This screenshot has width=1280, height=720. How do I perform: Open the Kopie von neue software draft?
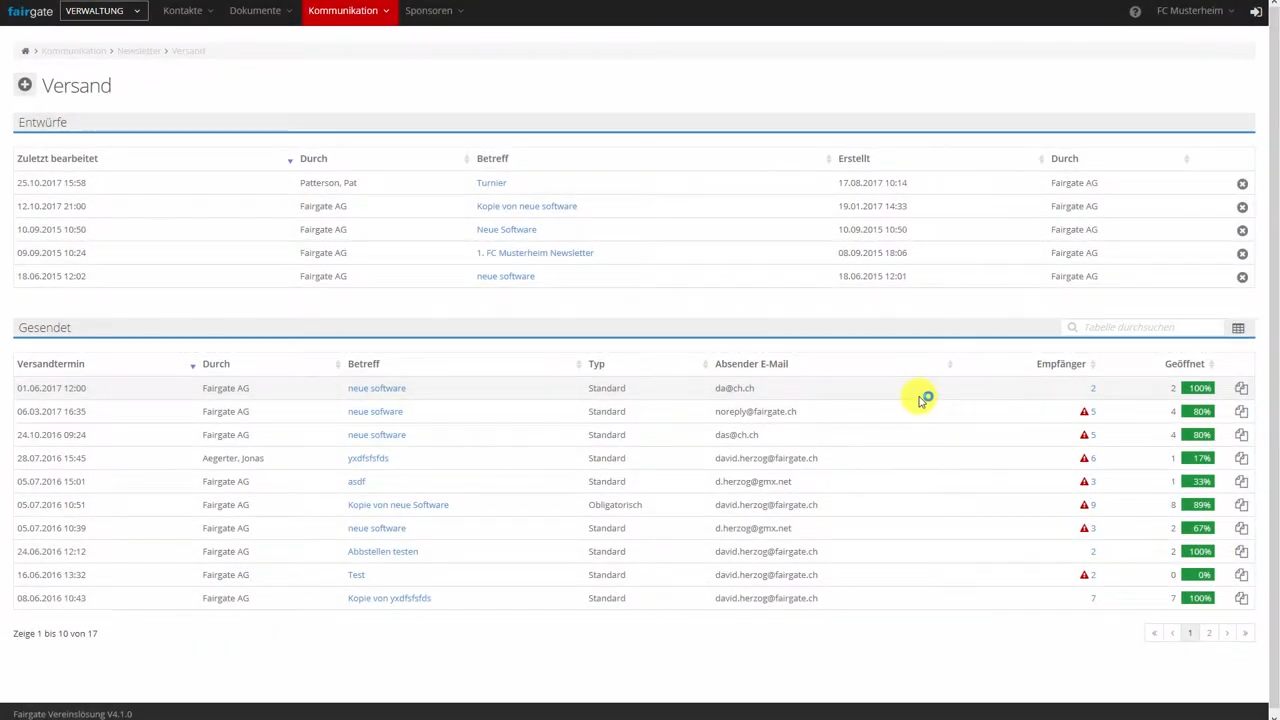[x=527, y=206]
